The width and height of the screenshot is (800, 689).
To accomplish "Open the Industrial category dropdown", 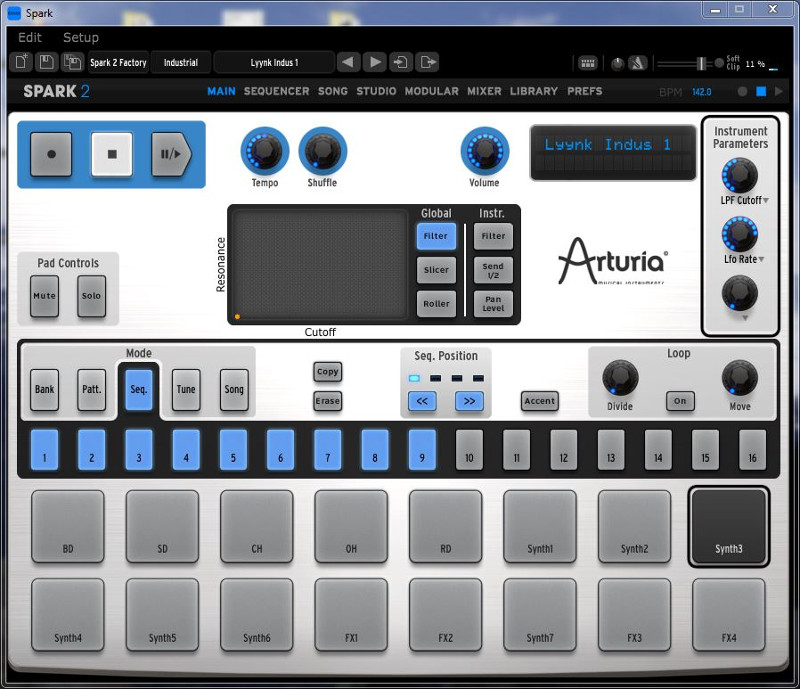I will click(x=181, y=62).
